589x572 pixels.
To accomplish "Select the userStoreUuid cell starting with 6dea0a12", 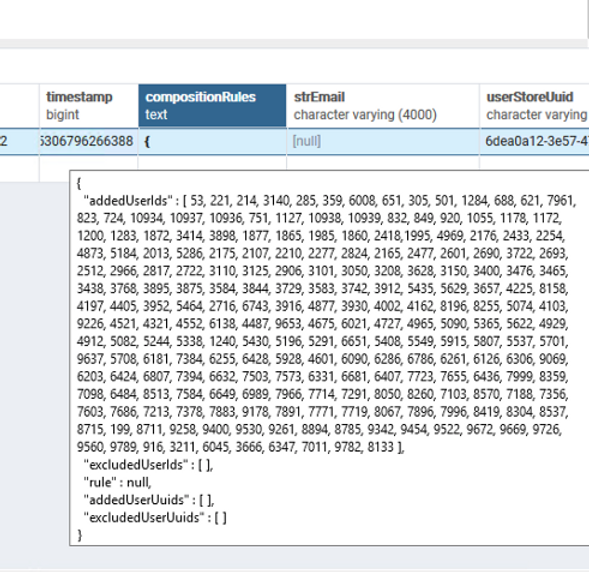I will coord(534,141).
